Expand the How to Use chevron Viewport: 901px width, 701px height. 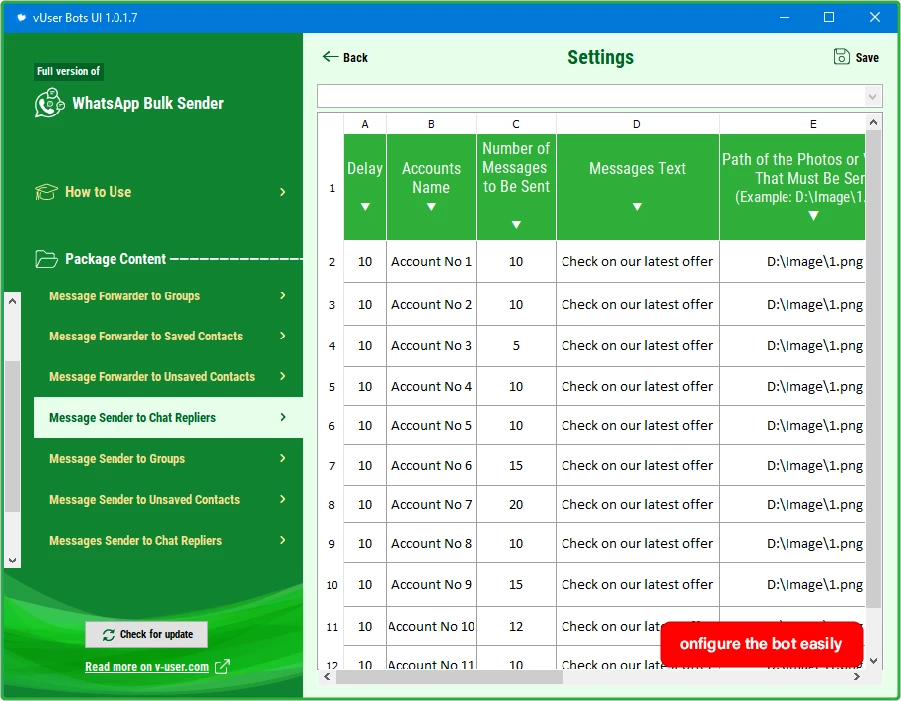[x=282, y=192]
